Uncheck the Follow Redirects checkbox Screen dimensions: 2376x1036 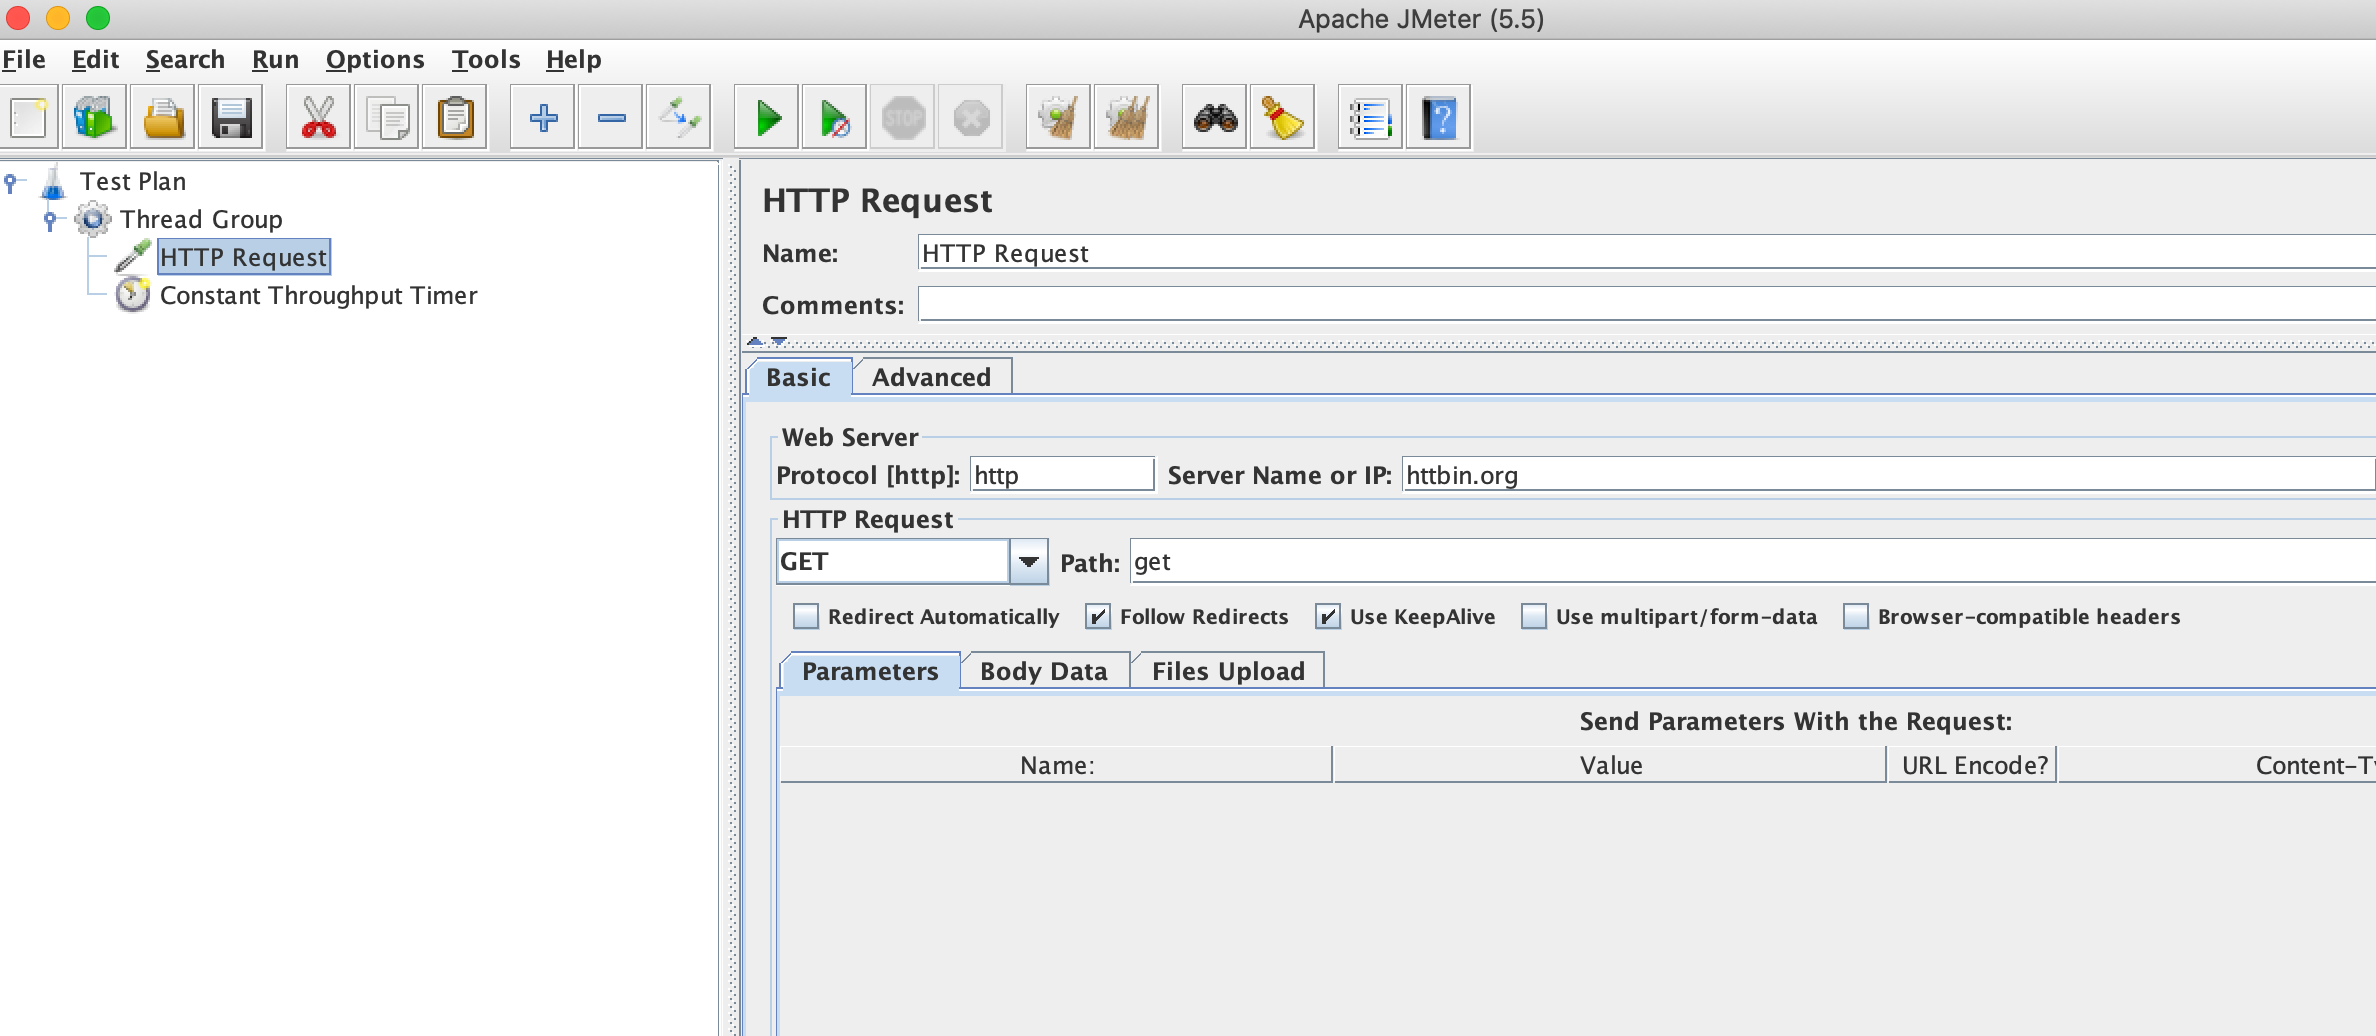point(1098,617)
